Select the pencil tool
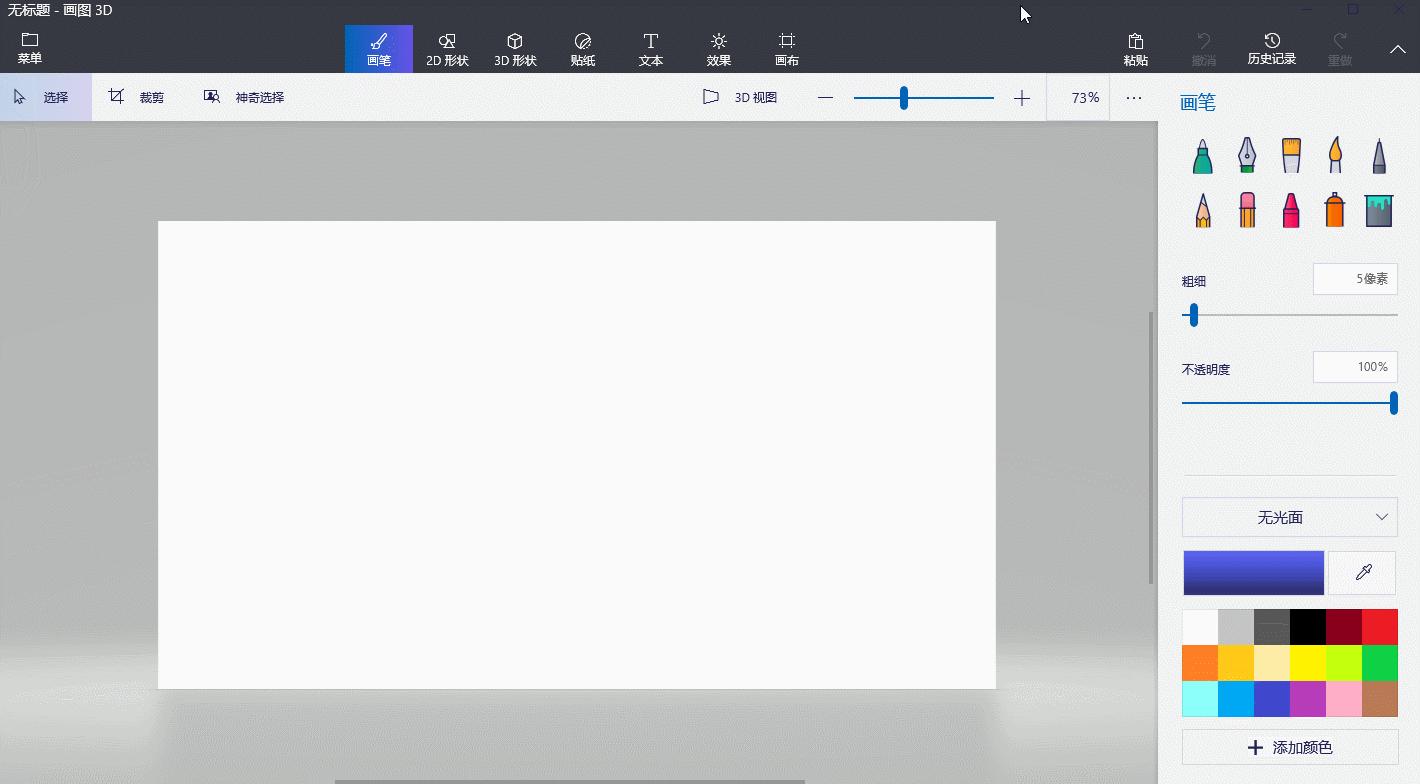1420x784 pixels. [1203, 210]
